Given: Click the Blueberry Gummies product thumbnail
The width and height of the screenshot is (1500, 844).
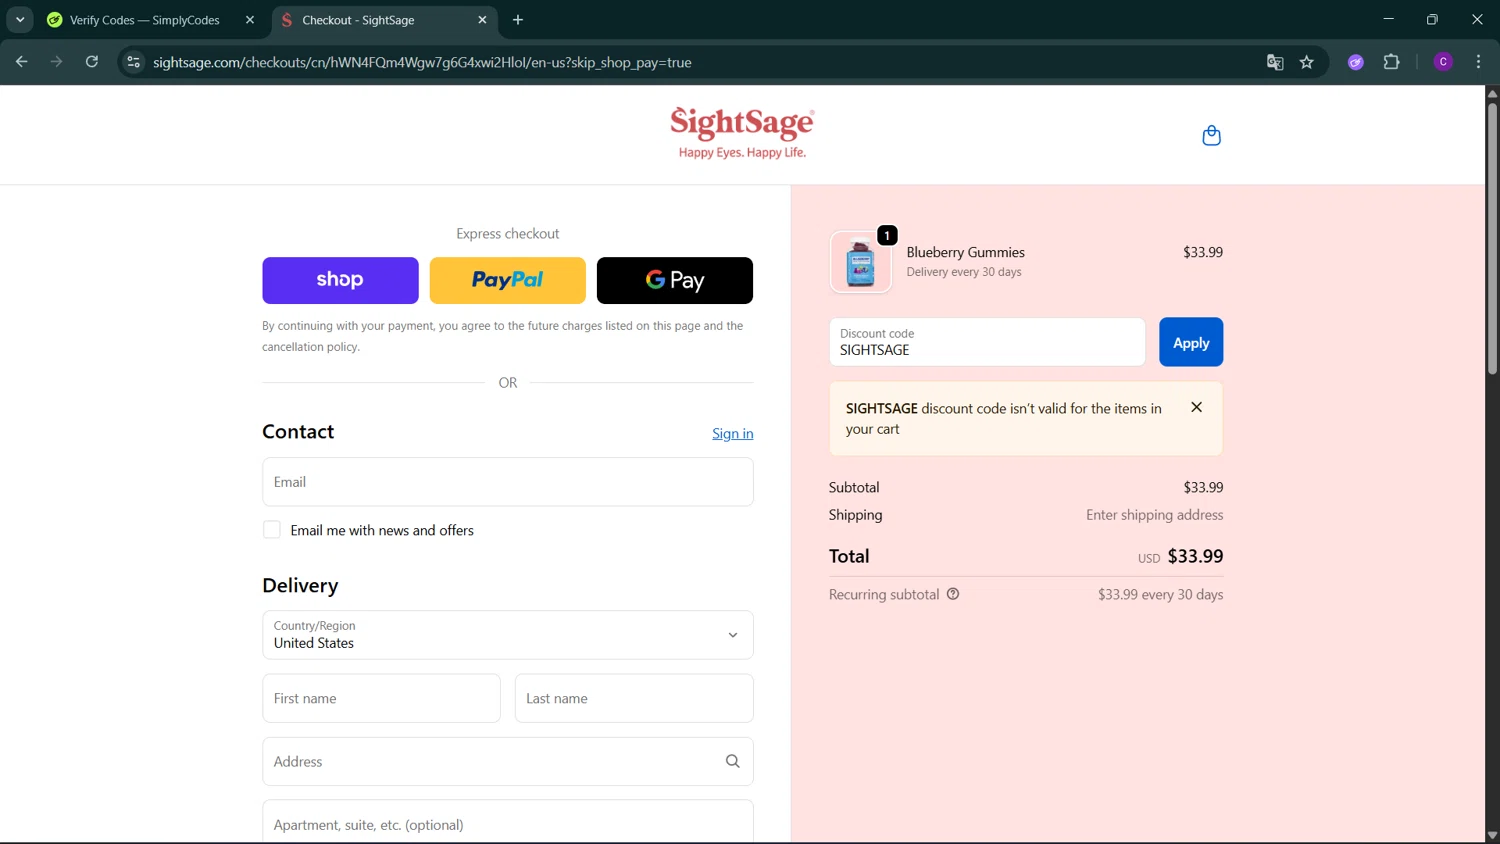Looking at the screenshot, I should pyautogui.click(x=860, y=262).
